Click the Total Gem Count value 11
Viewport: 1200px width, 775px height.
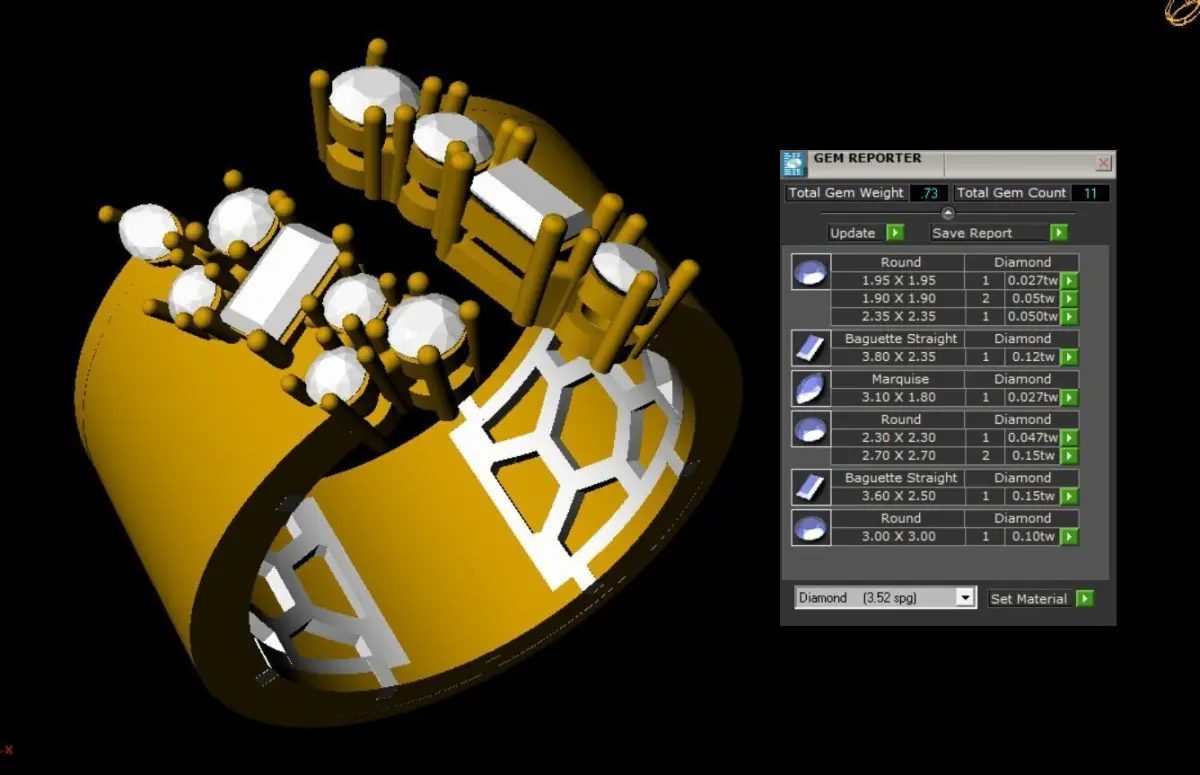point(1091,193)
